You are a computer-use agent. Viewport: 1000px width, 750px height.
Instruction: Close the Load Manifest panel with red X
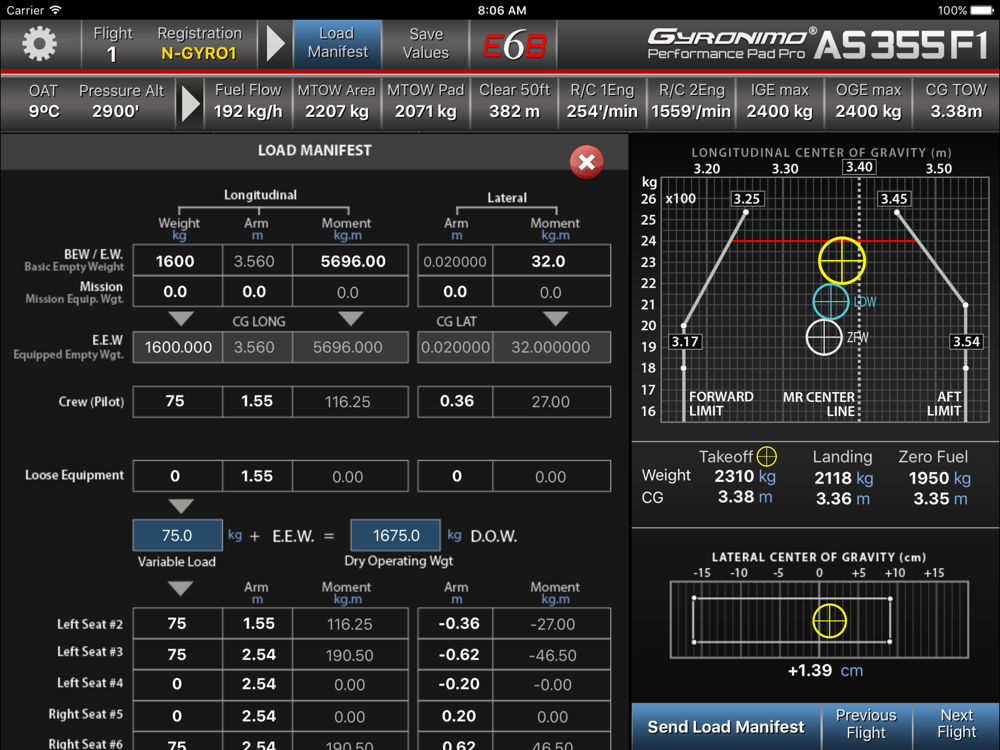[587, 162]
